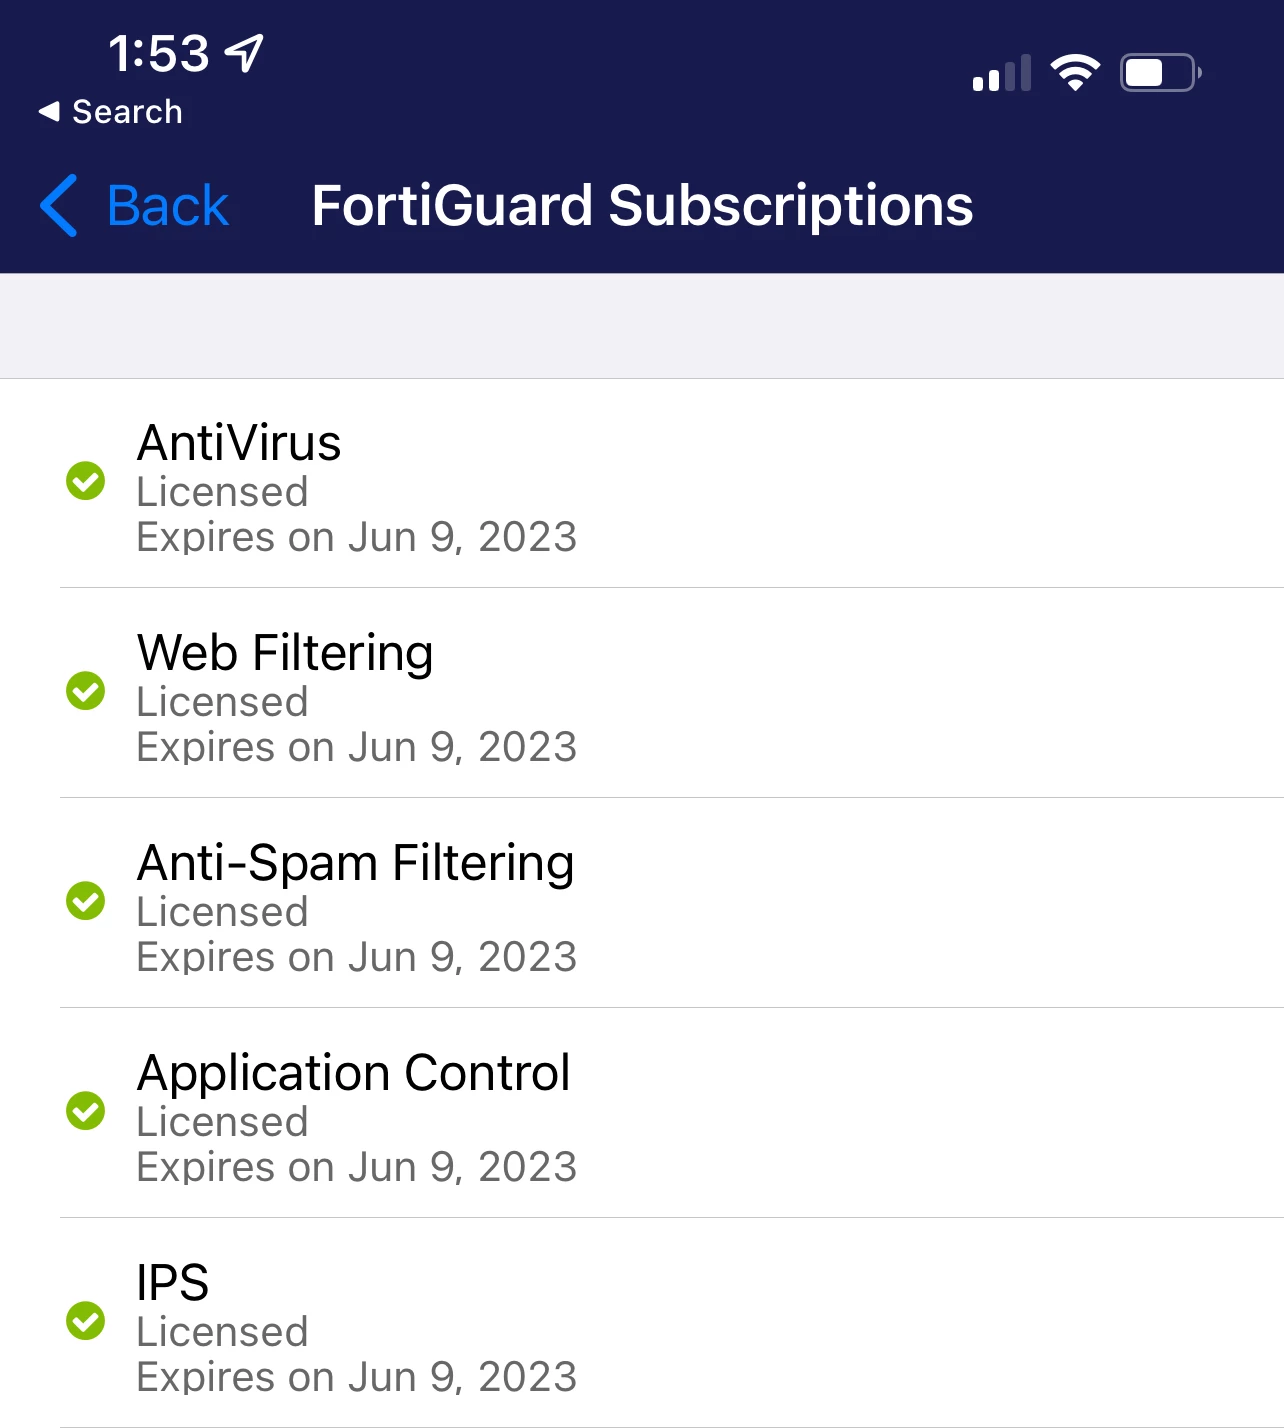Tap the Back text label
Image resolution: width=1284 pixels, height=1428 pixels.
168,206
